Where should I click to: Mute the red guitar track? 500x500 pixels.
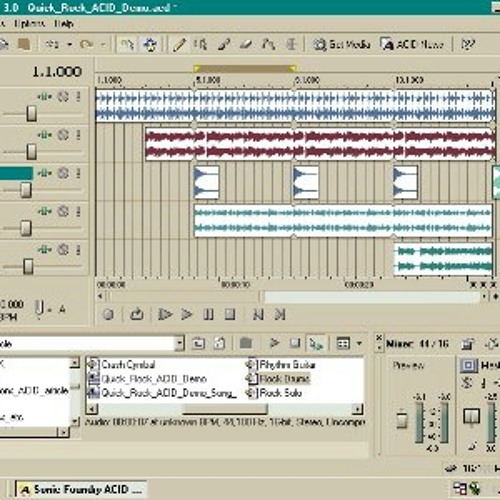click(x=63, y=135)
